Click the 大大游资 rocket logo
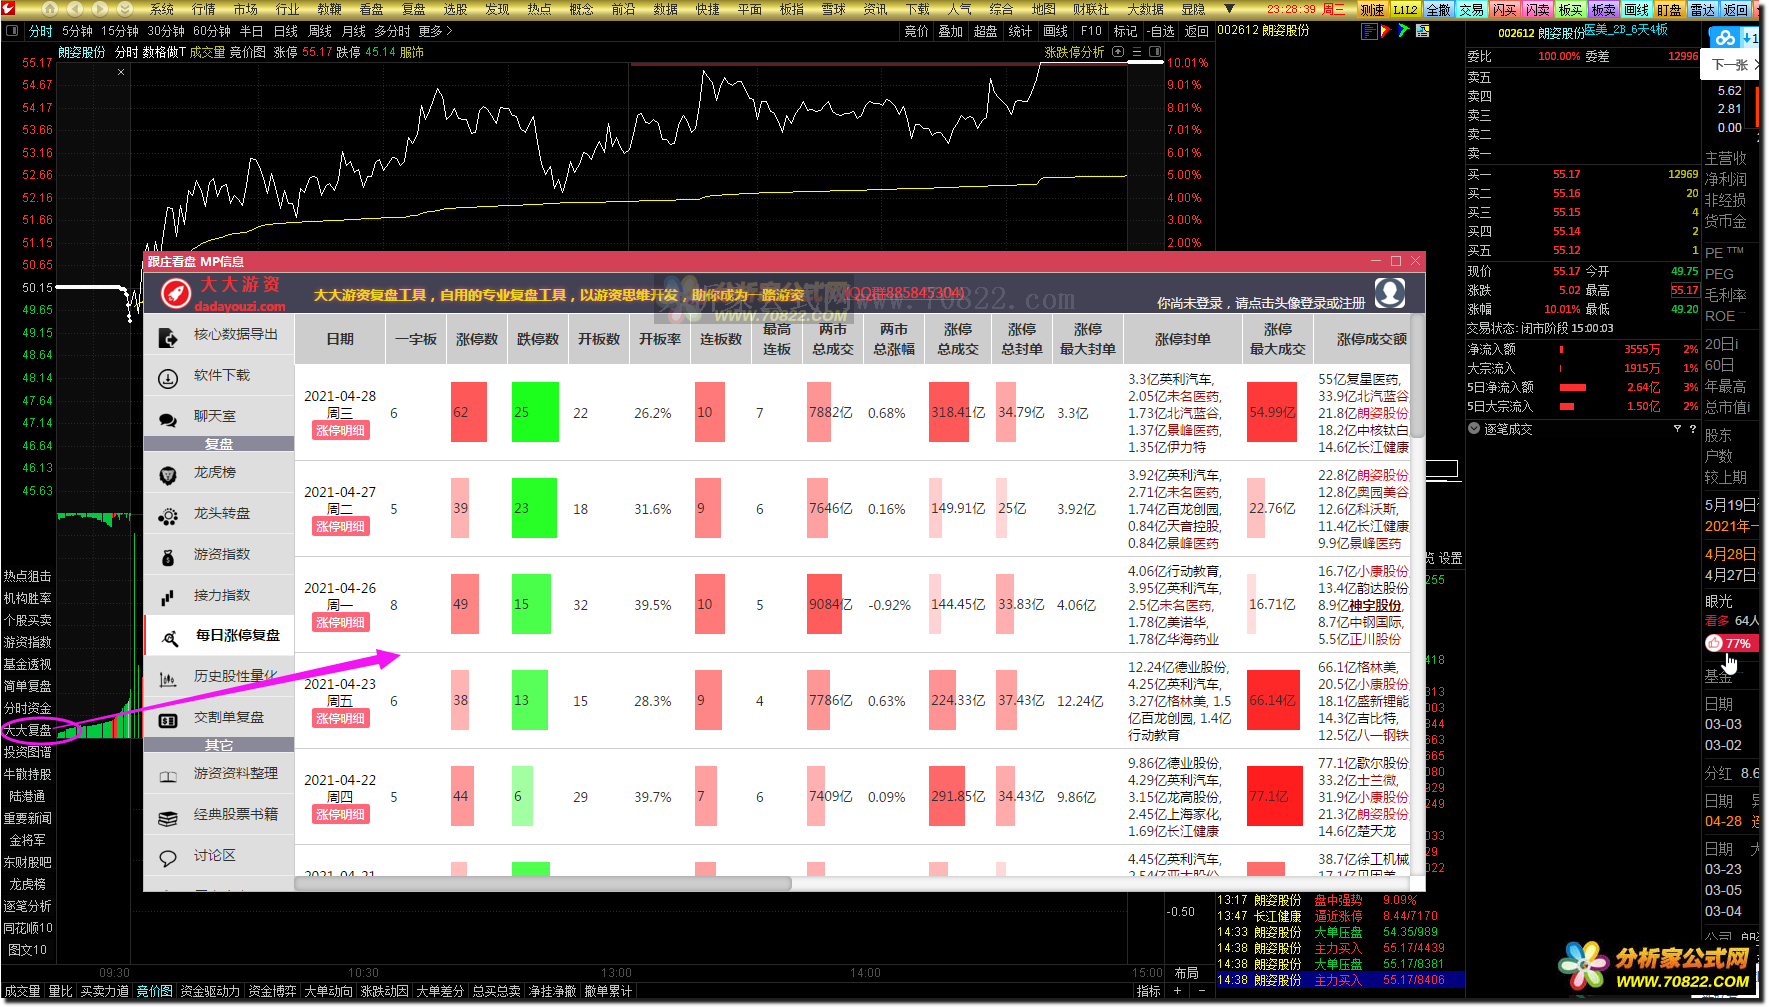 point(176,293)
